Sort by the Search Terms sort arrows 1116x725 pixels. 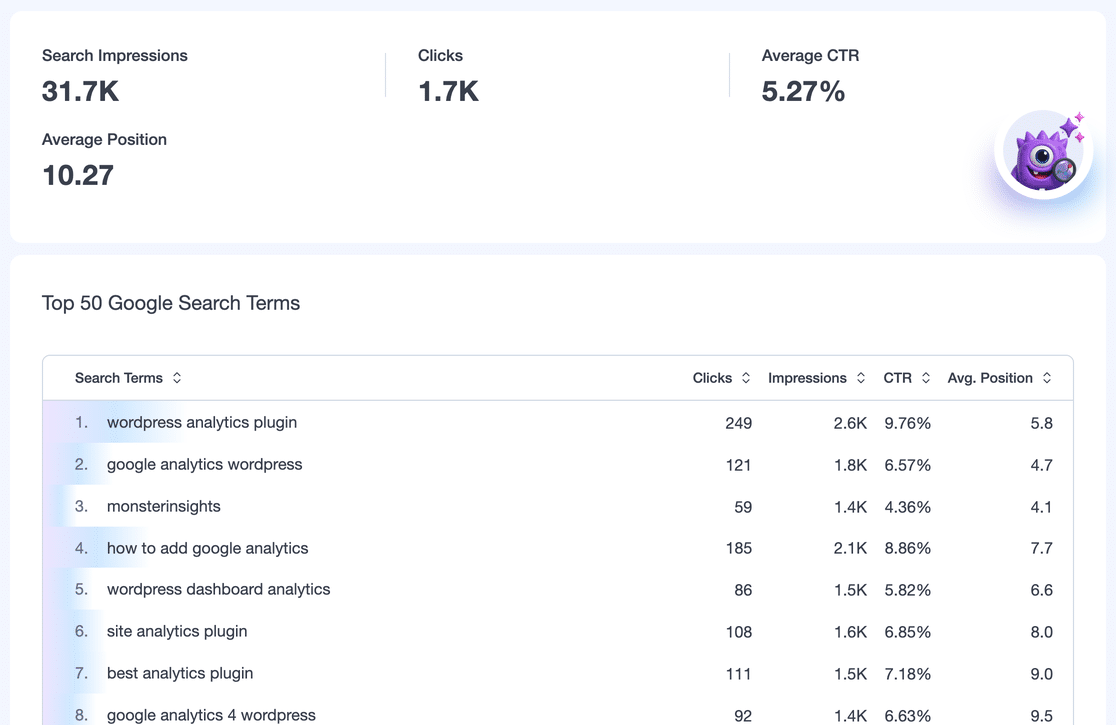tap(177, 378)
